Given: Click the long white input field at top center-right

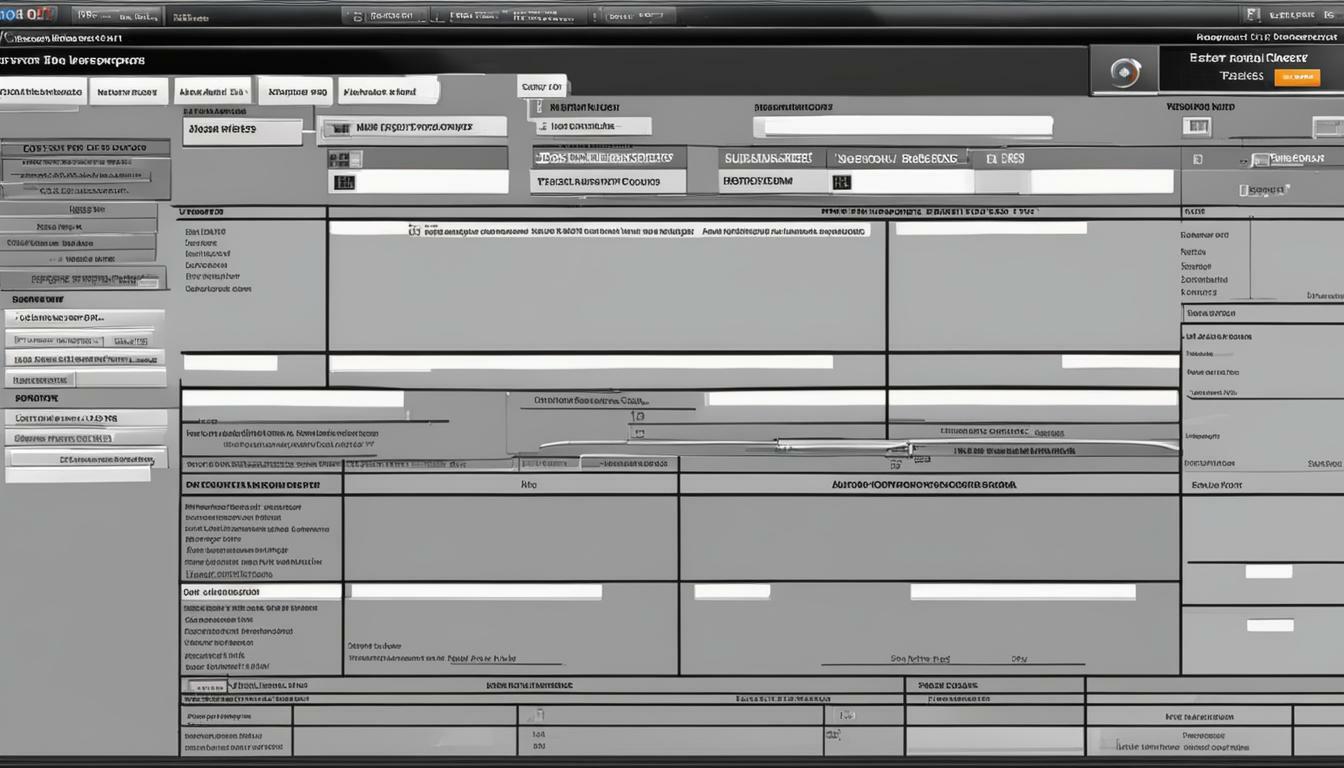Looking at the screenshot, I should (x=902, y=127).
